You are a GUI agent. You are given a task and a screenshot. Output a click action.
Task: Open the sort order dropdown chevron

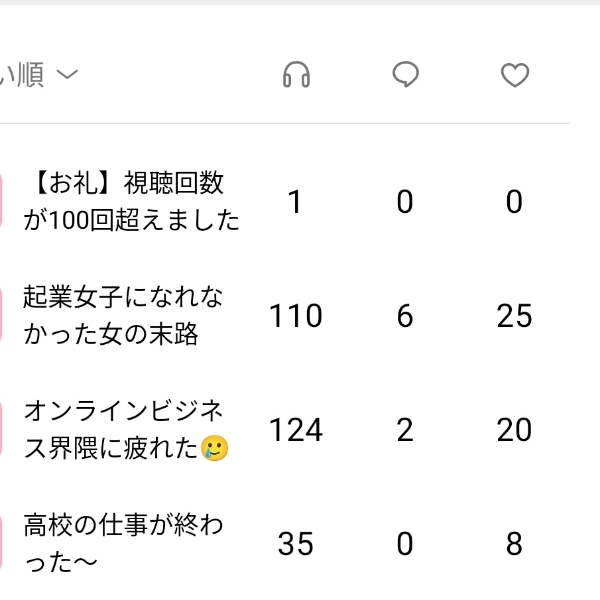coord(67,75)
